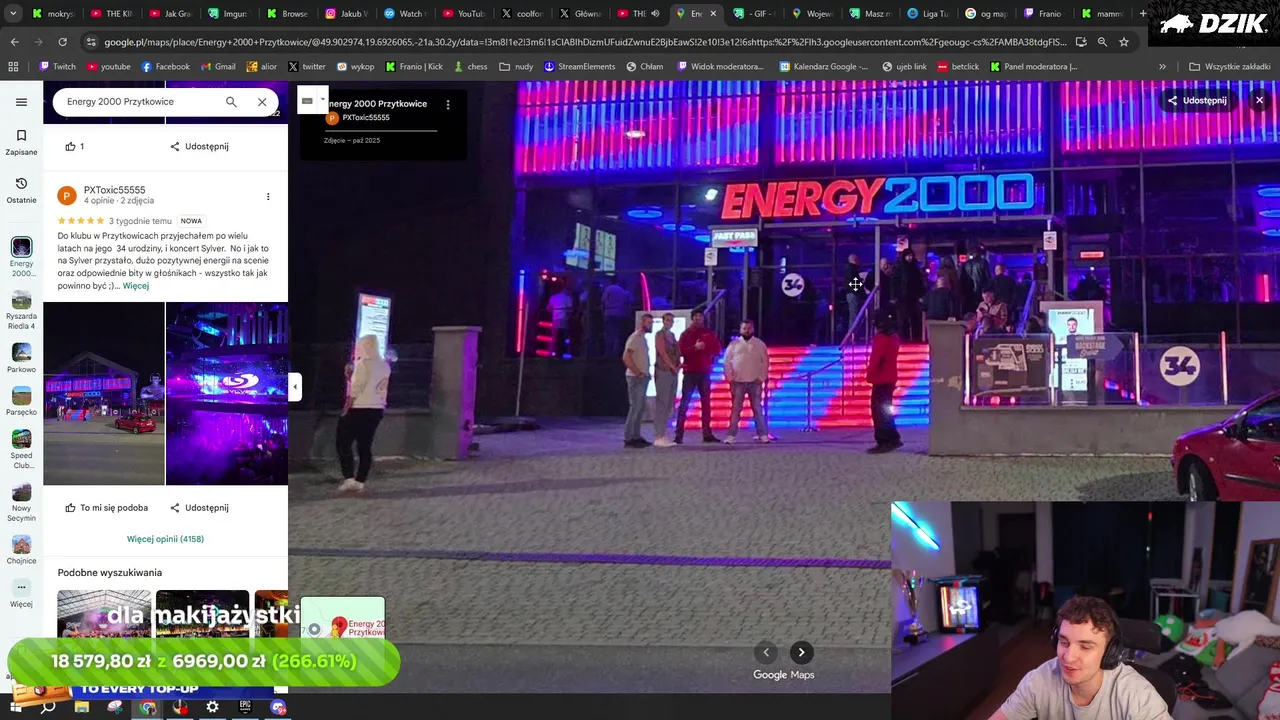This screenshot has height=720, width=1280.
Task: Show hidden bookmarks chevron
Action: coord(1162,67)
